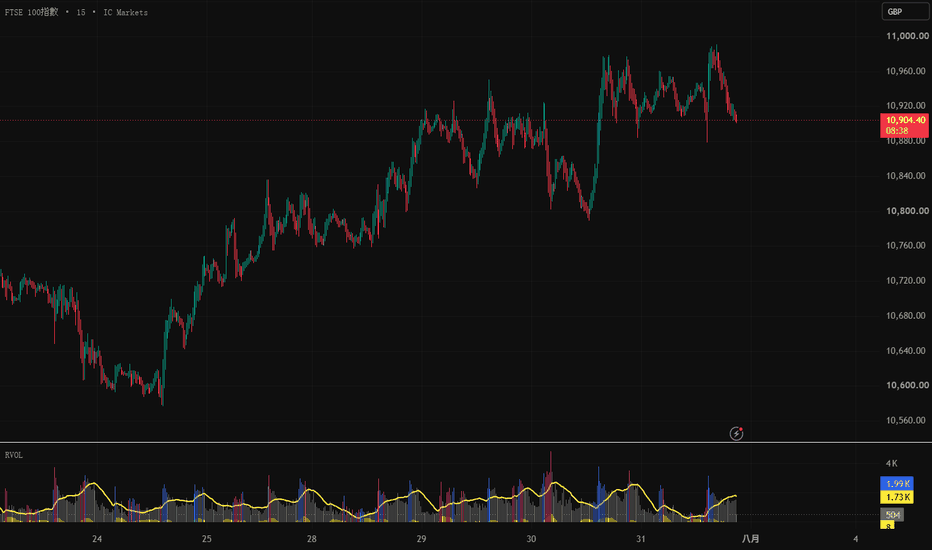Click the lightning bolt realtime icon
932x550 pixels.
736,433
